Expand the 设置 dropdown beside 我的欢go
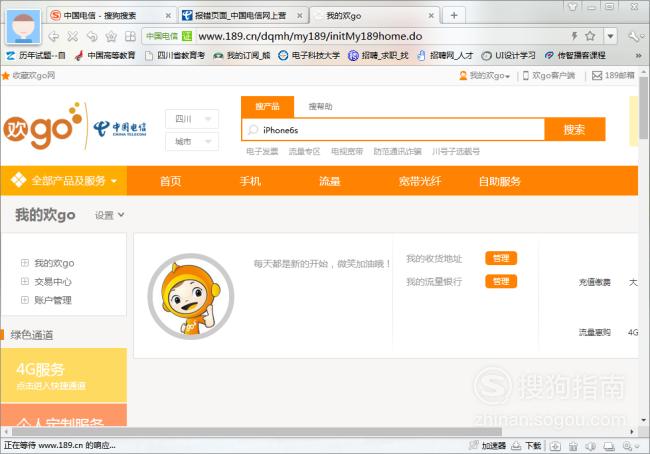650x454 pixels. pyautogui.click(x=109, y=215)
